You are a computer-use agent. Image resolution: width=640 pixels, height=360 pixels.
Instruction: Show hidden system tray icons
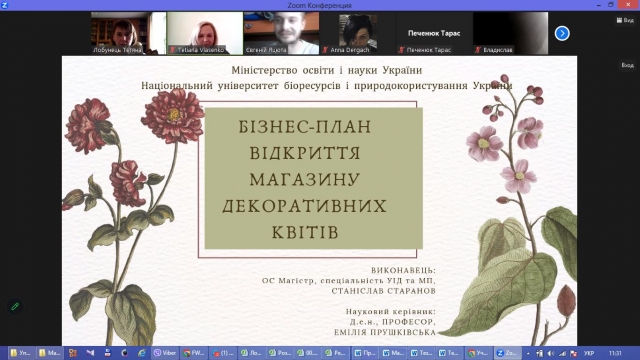coord(528,353)
